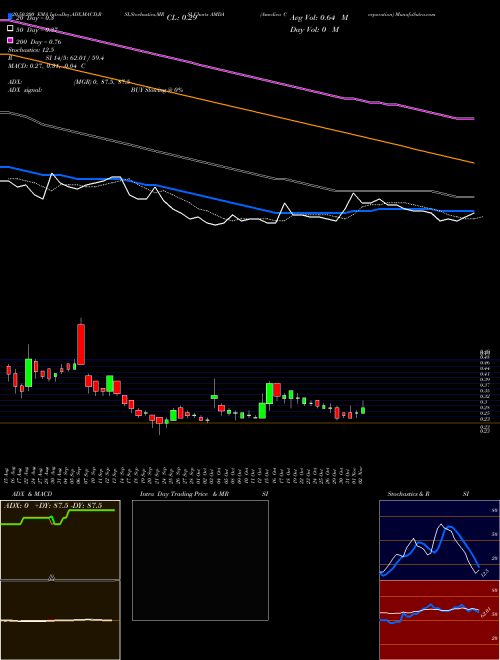Select the "Day Vol: 0 M" text
This screenshot has height=660, width=500.
314,29
